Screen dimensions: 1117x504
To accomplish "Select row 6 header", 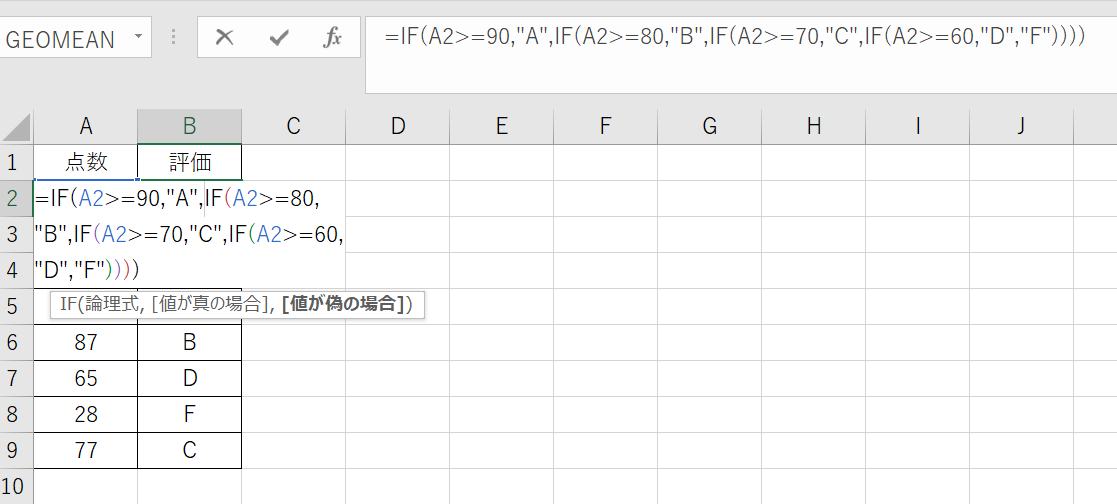I will click(14, 342).
